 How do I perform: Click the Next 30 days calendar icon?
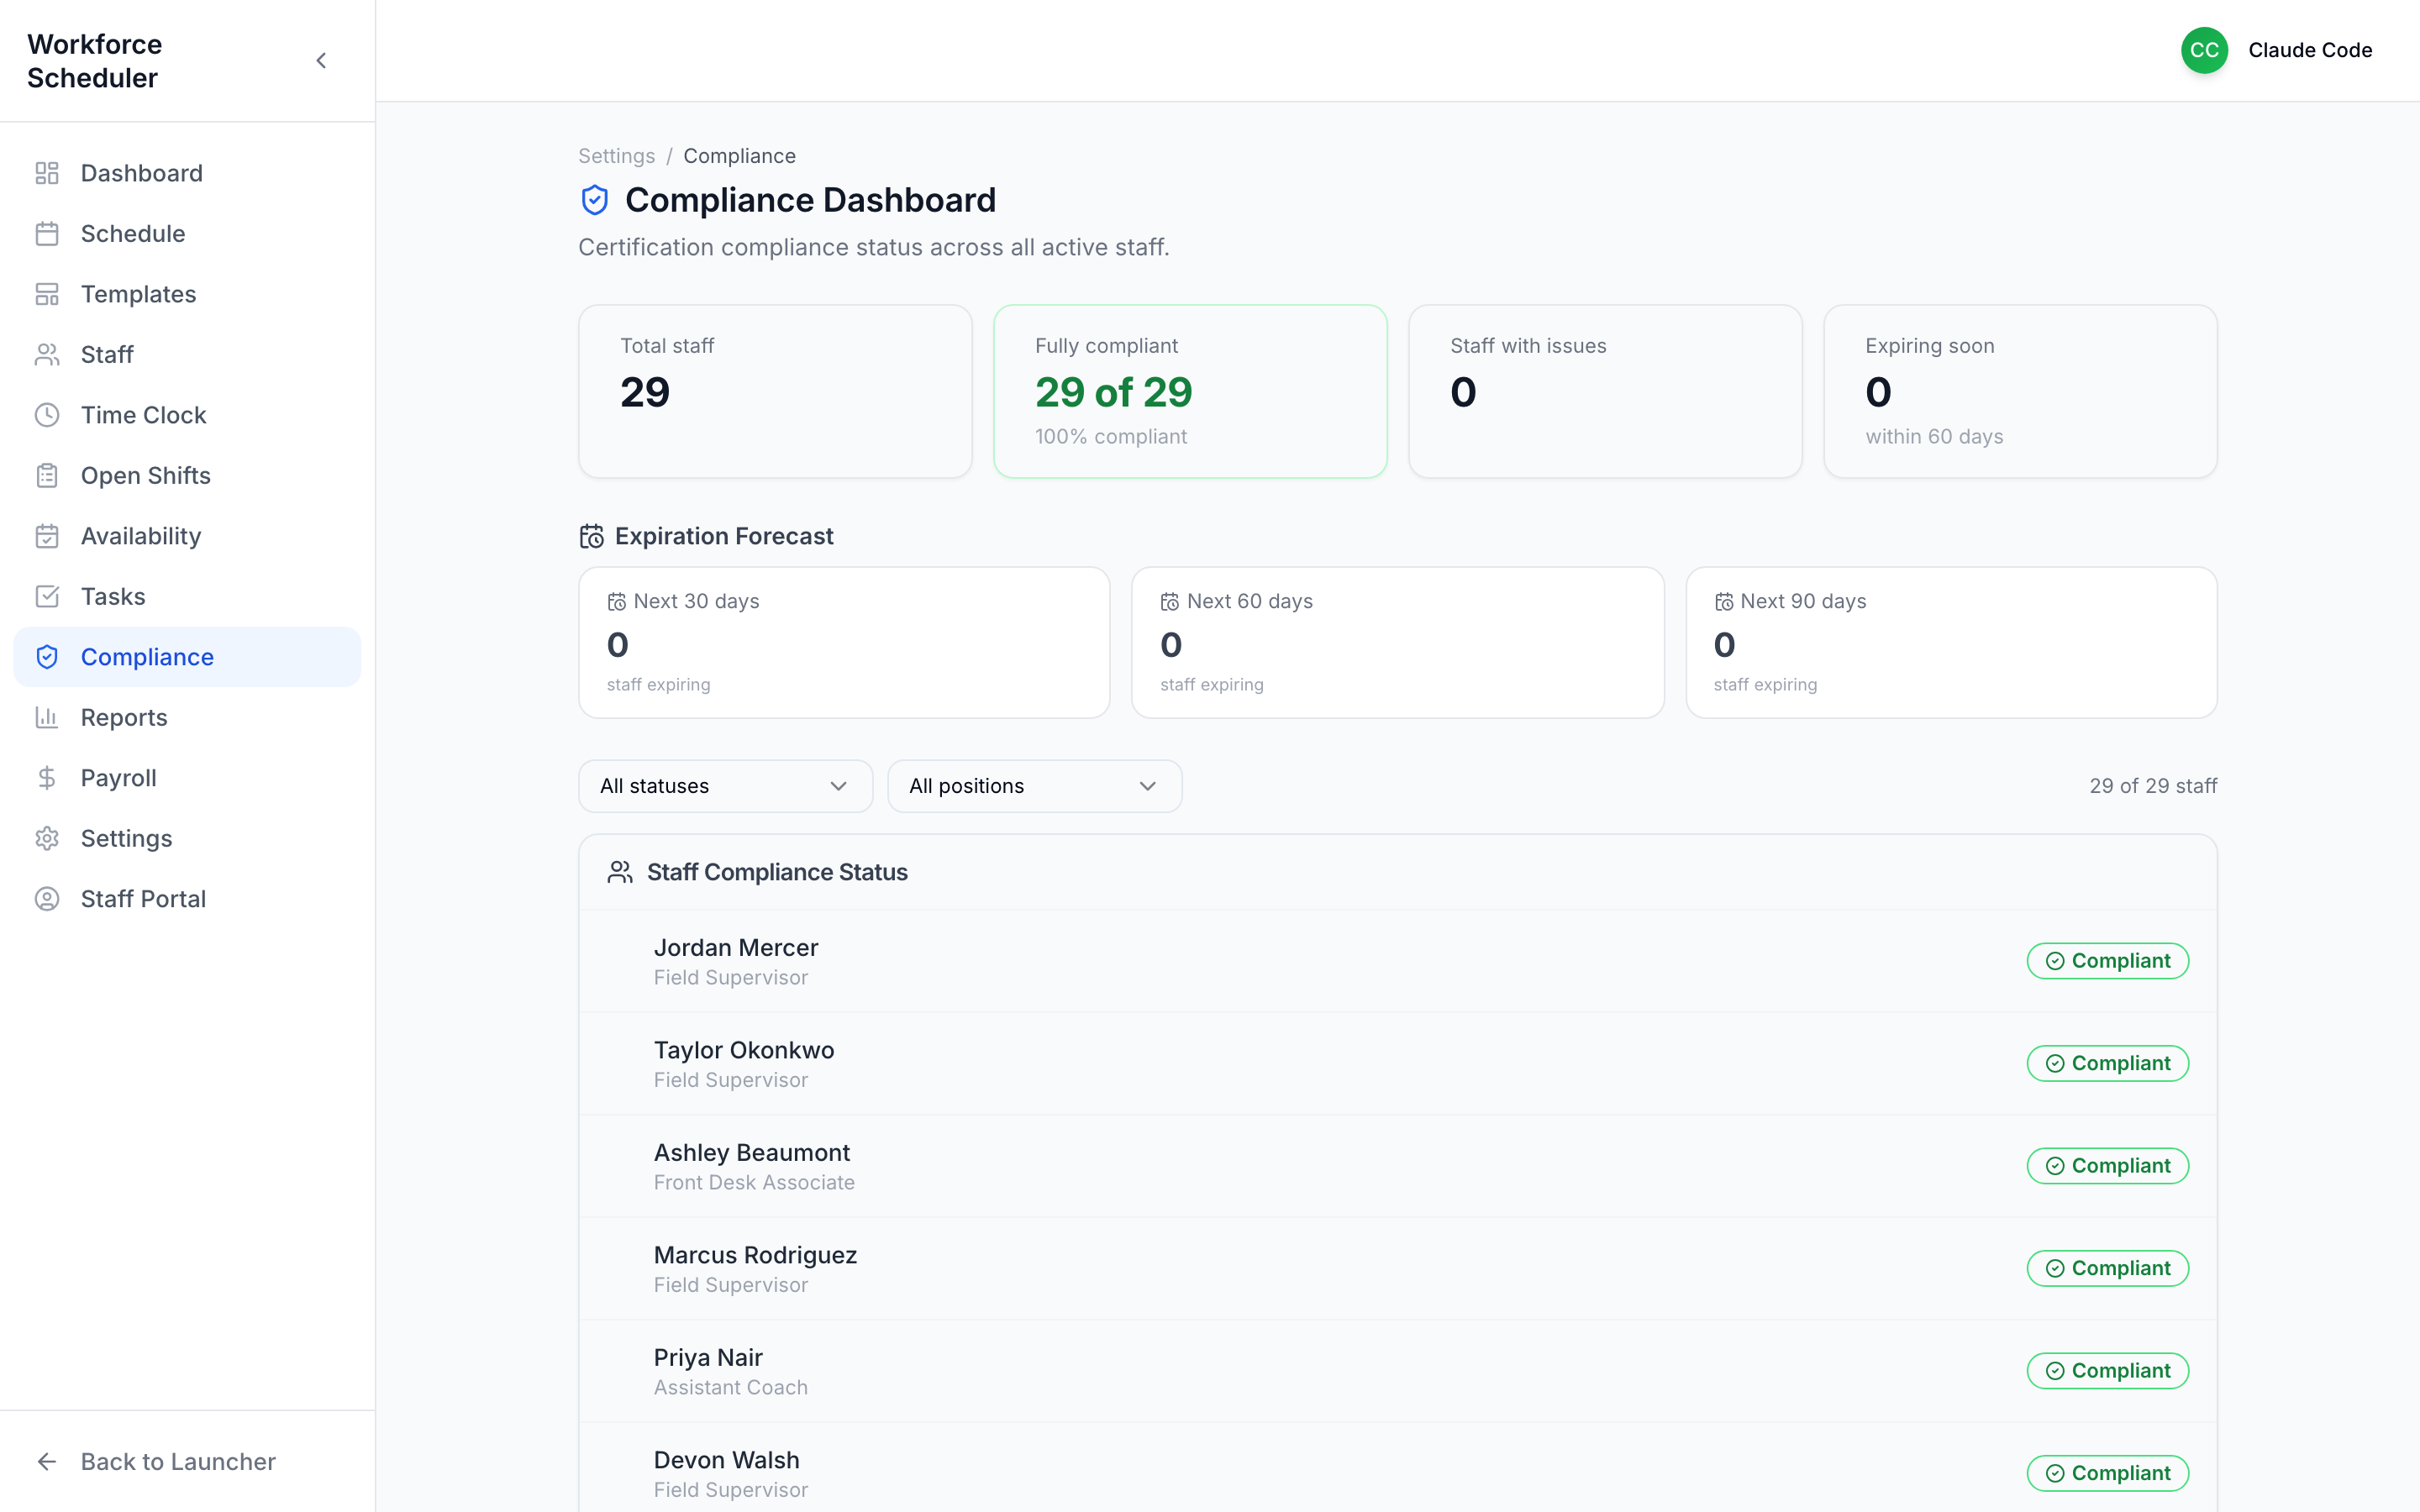click(x=617, y=602)
